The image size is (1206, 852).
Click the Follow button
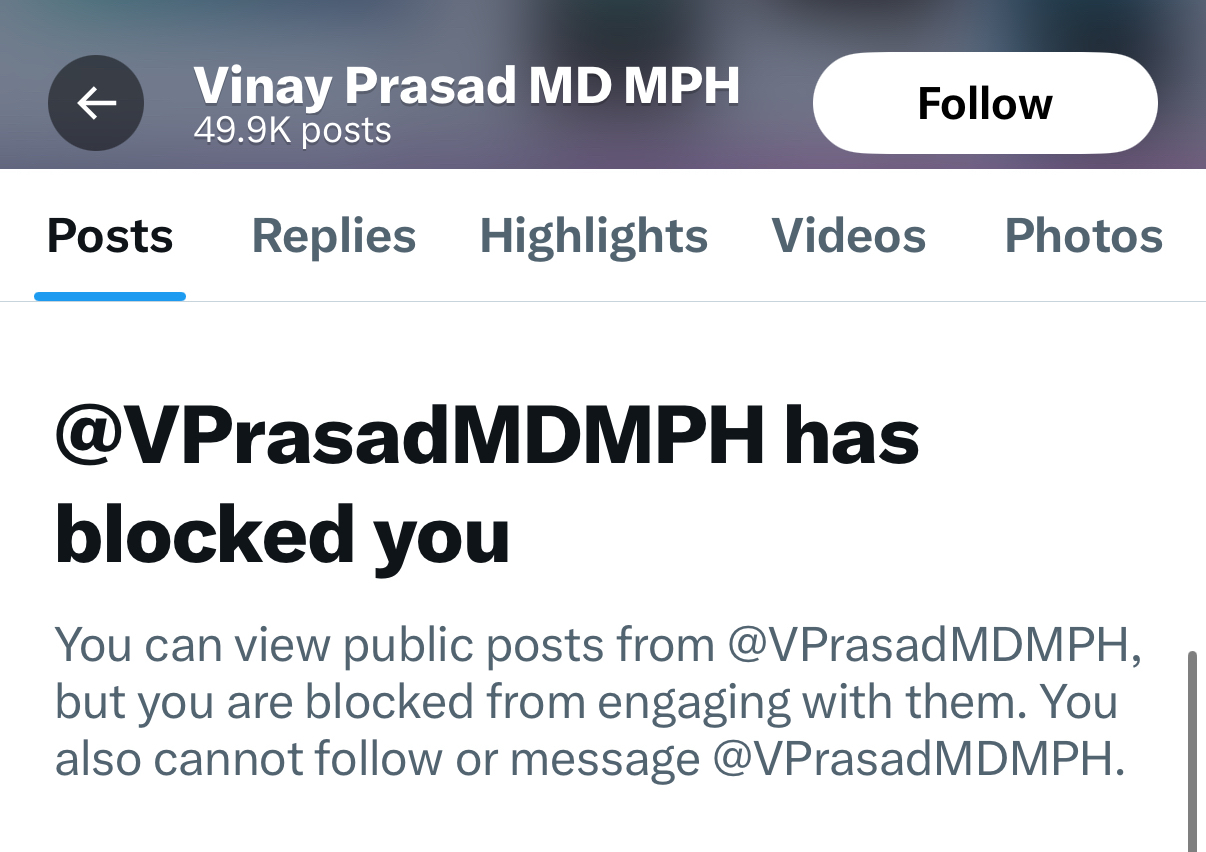tap(985, 103)
